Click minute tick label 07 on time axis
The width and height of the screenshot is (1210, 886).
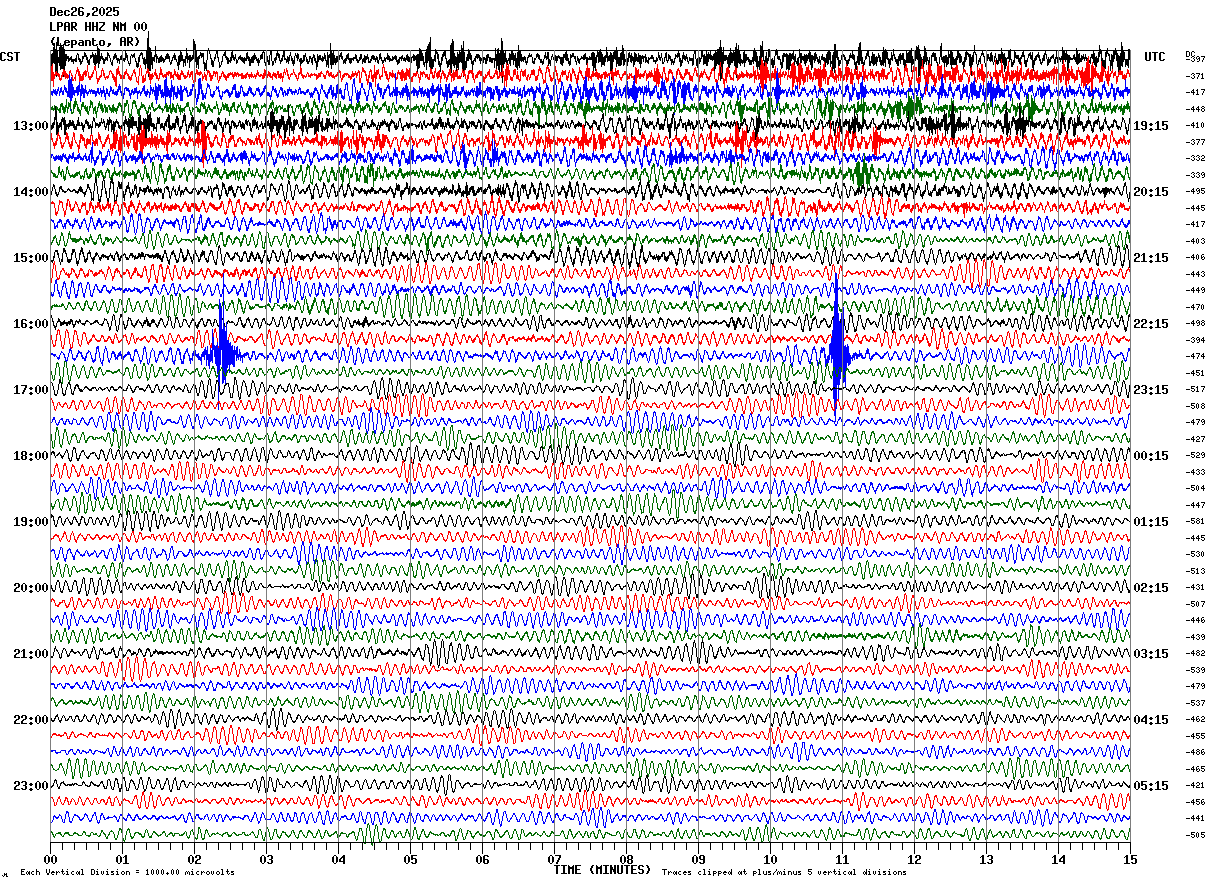pyautogui.click(x=554, y=859)
